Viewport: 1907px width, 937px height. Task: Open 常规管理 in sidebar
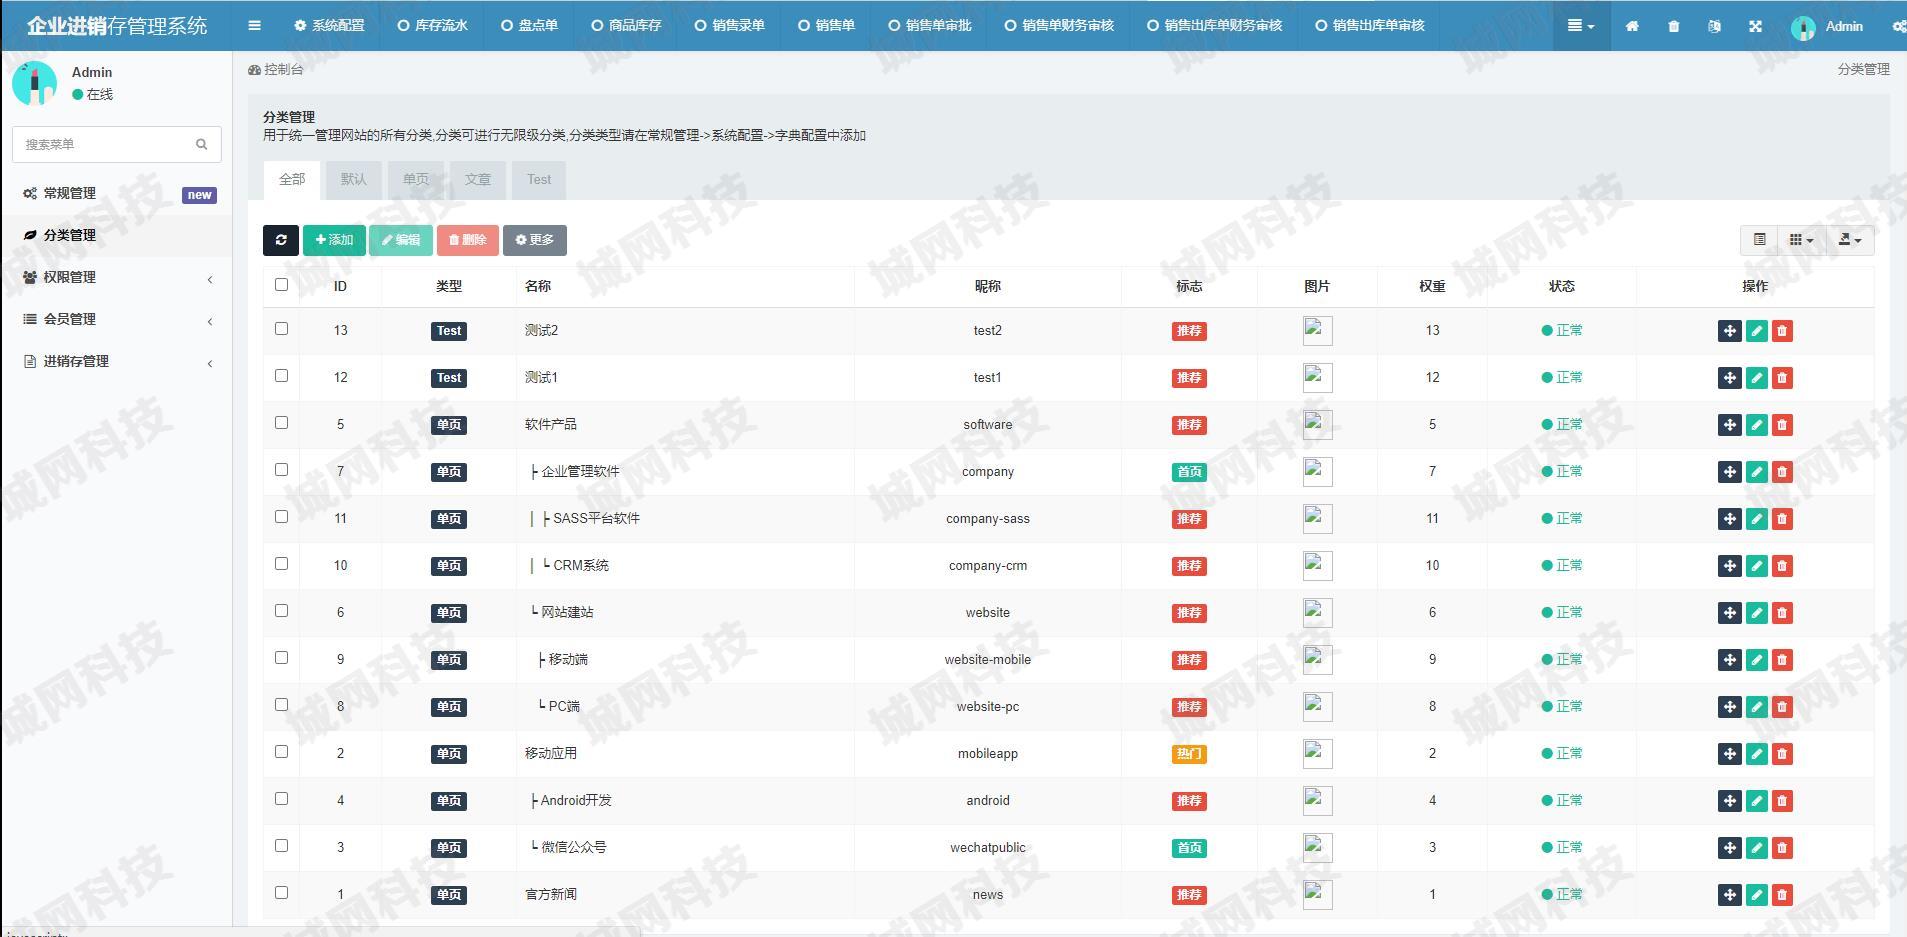click(x=116, y=194)
